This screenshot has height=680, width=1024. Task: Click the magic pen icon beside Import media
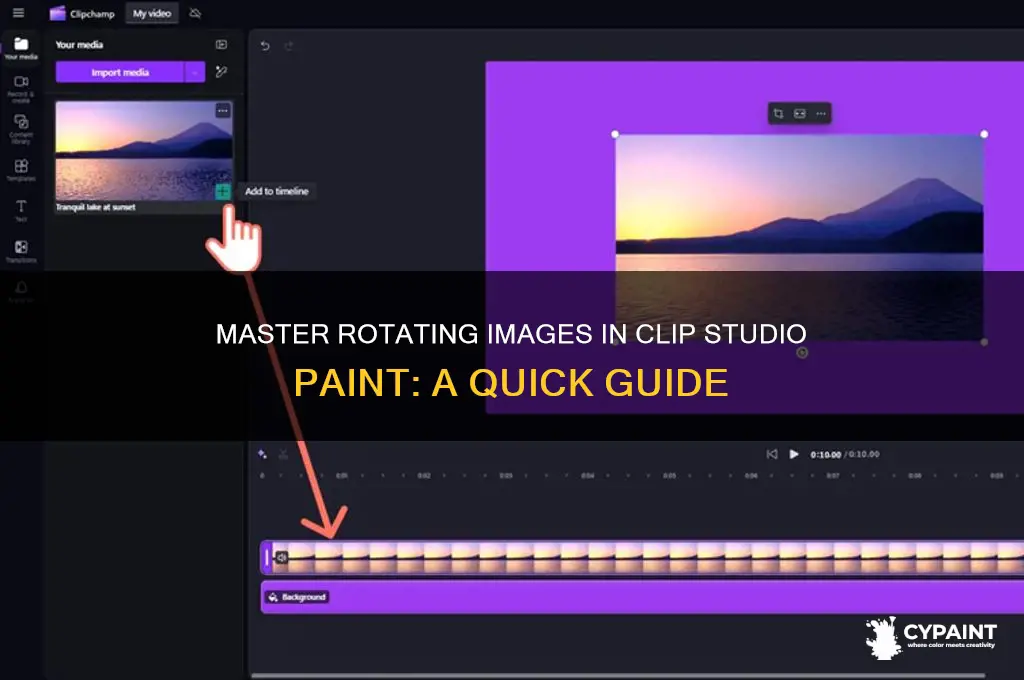[221, 72]
